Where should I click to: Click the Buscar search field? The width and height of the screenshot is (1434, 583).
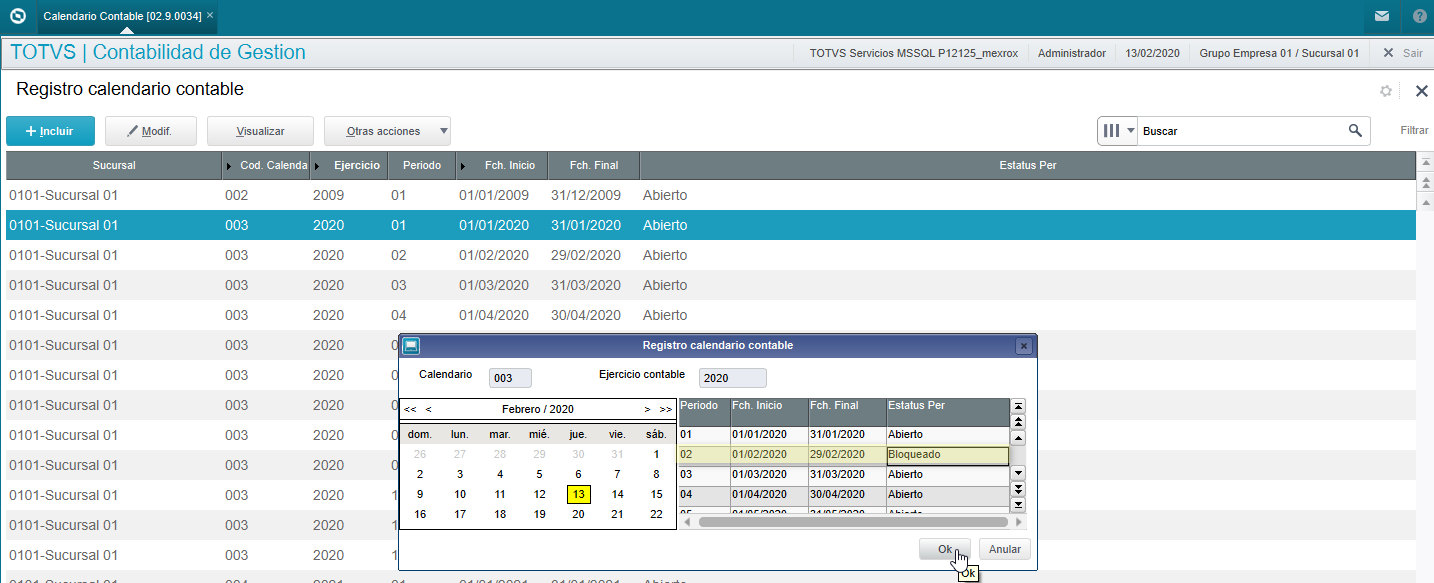pos(1242,130)
